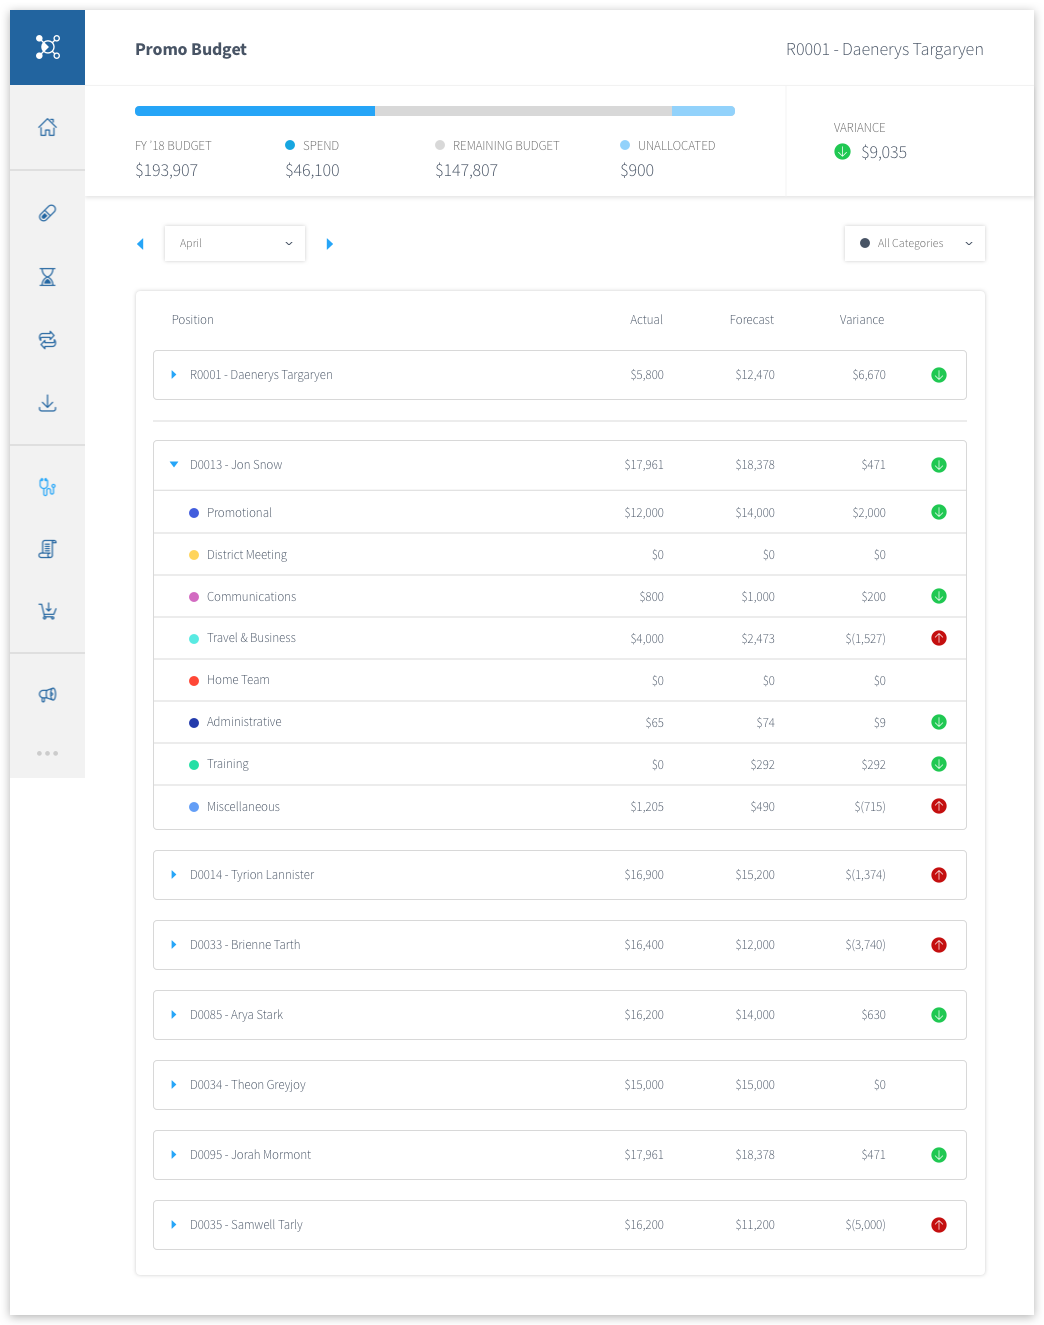This screenshot has height=1325, width=1044.
Task: Click the District Meeting yellow color dot
Action: pos(194,555)
